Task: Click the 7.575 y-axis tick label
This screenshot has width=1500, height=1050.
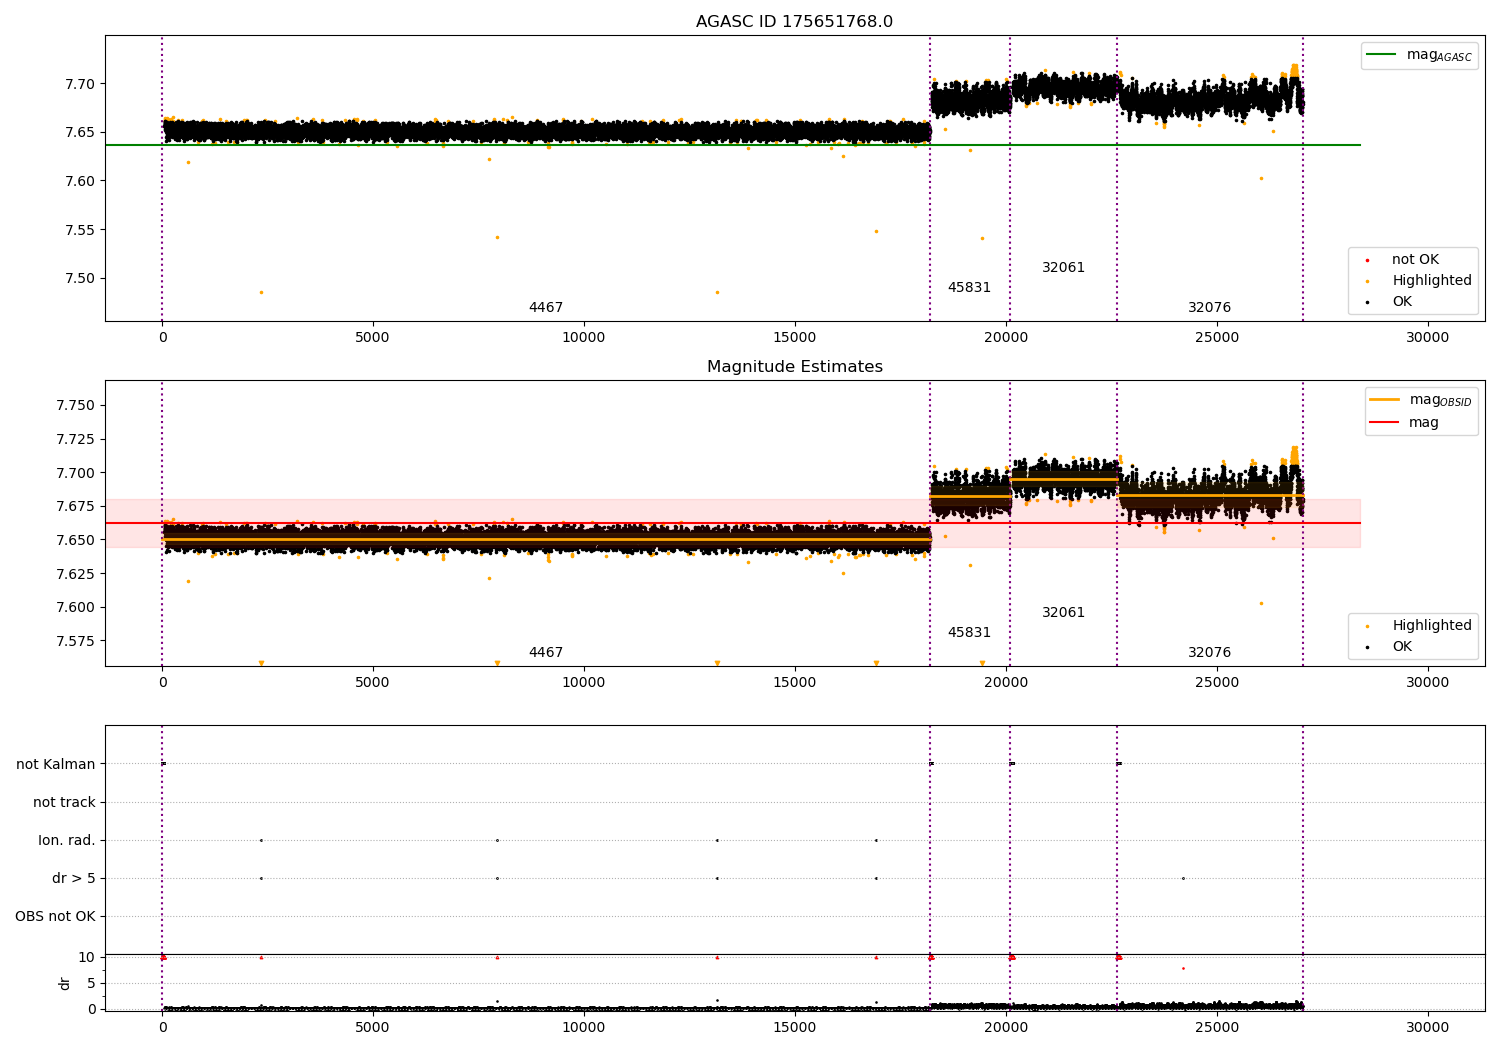Action: [76, 641]
